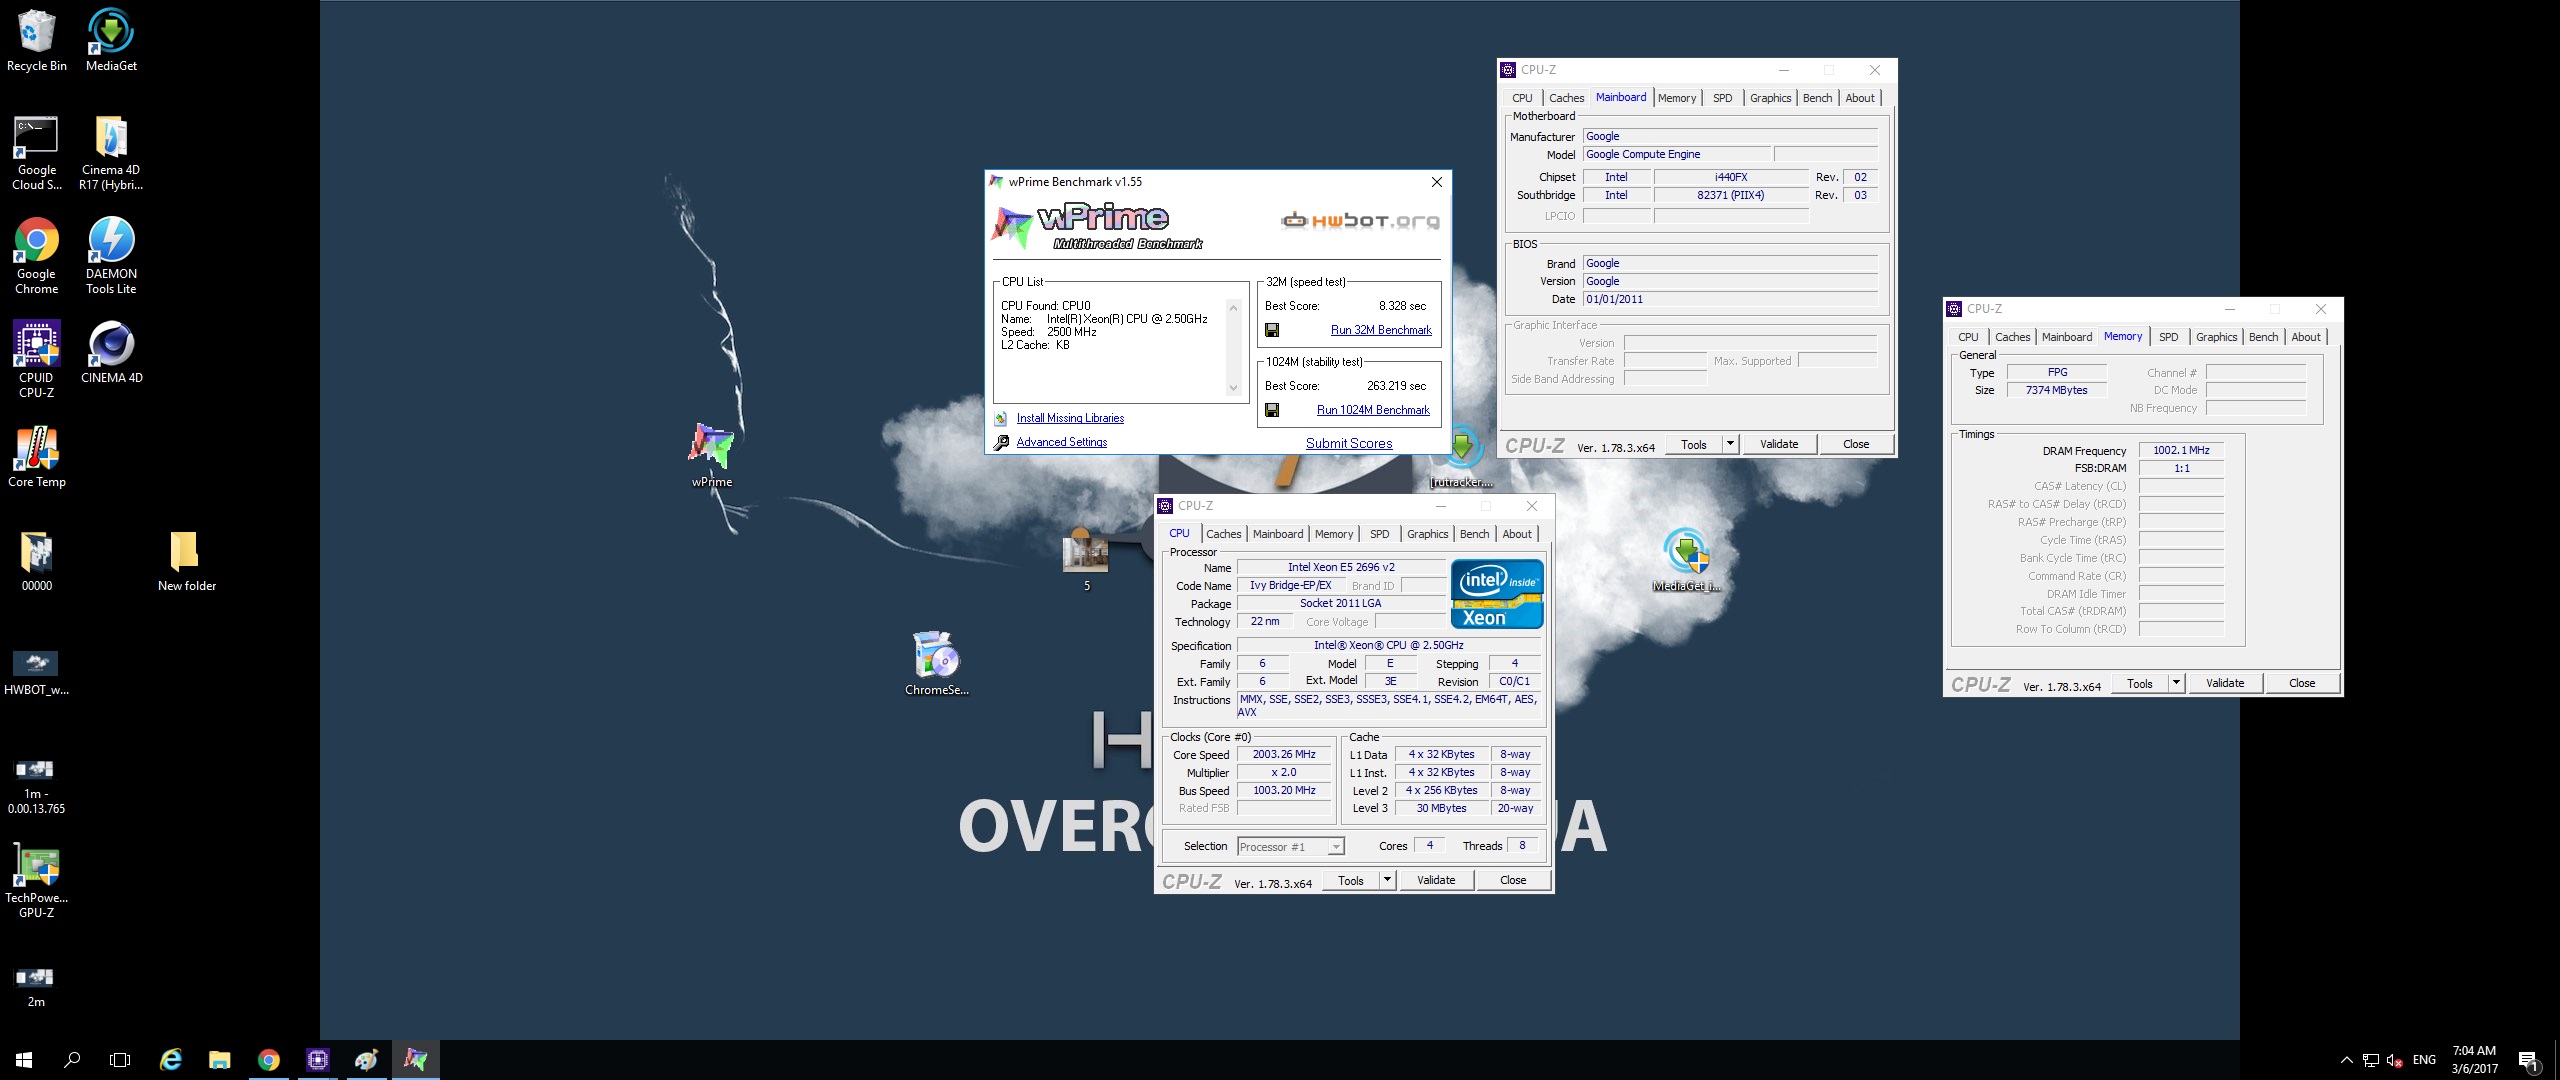Screen dimensions: 2560x1080
Task: Click Close button in CPU-Z CPU window
Action: pos(1513,880)
